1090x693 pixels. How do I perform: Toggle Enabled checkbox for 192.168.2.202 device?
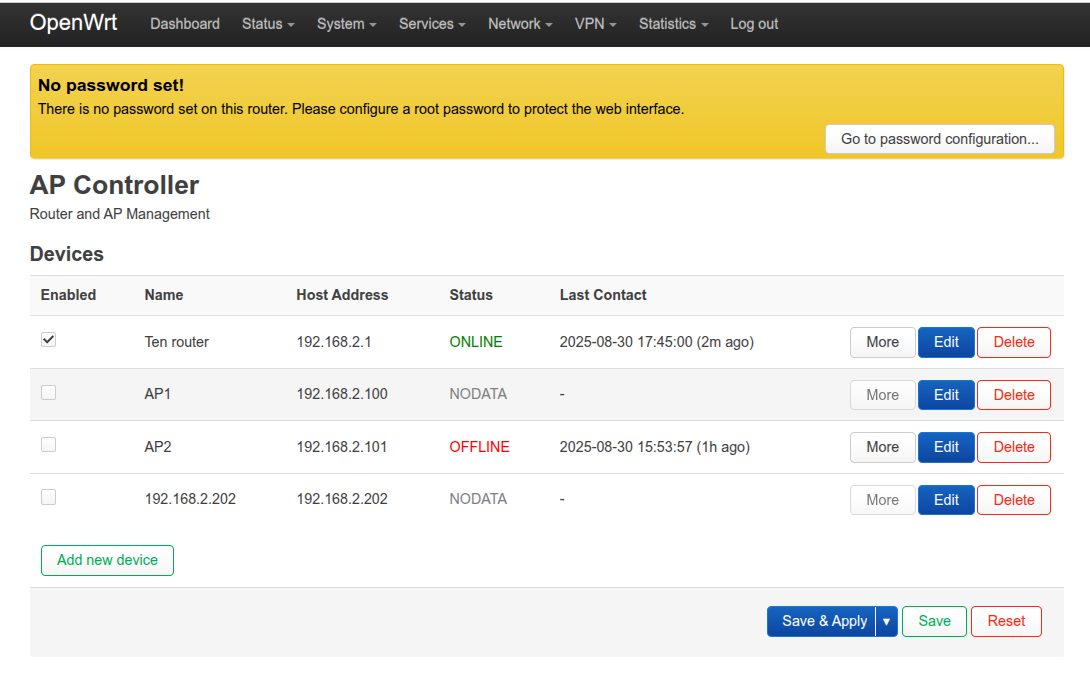[x=48, y=497]
